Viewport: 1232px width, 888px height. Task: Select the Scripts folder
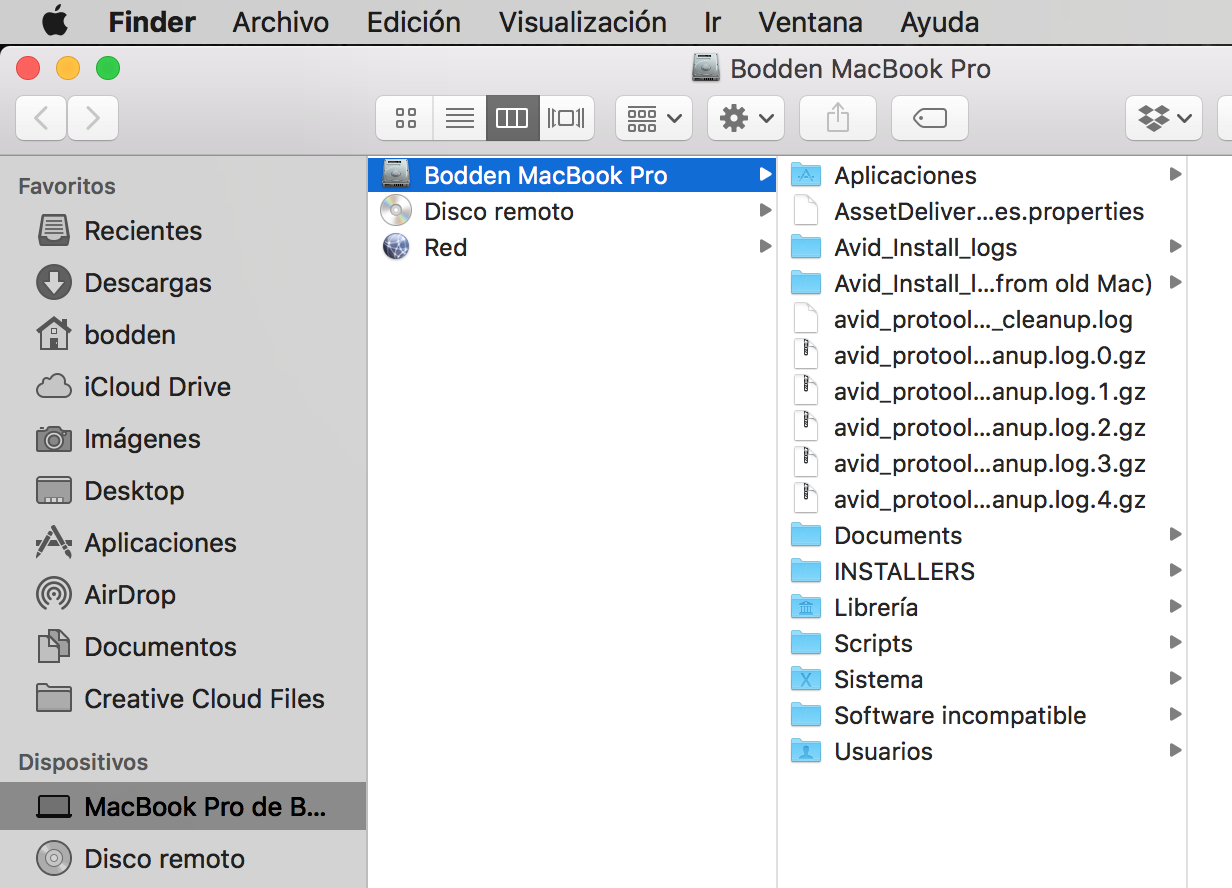(x=983, y=643)
